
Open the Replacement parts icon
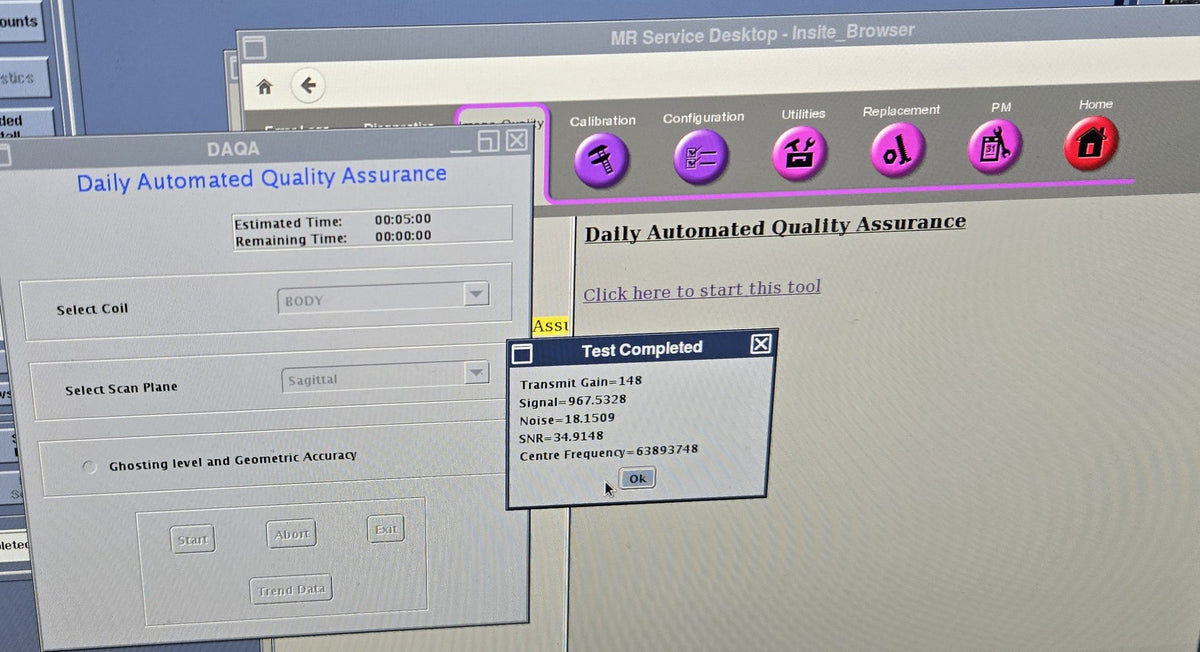tap(899, 149)
